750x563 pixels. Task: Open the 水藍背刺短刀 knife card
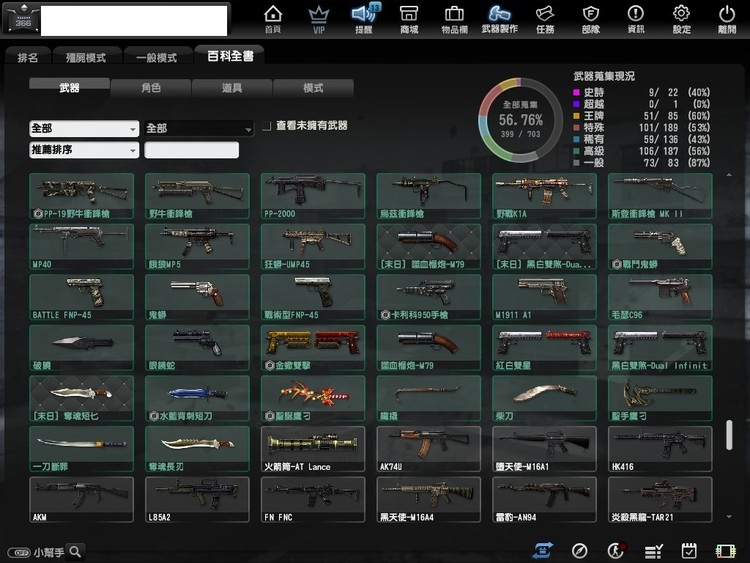pyautogui.click(x=197, y=398)
